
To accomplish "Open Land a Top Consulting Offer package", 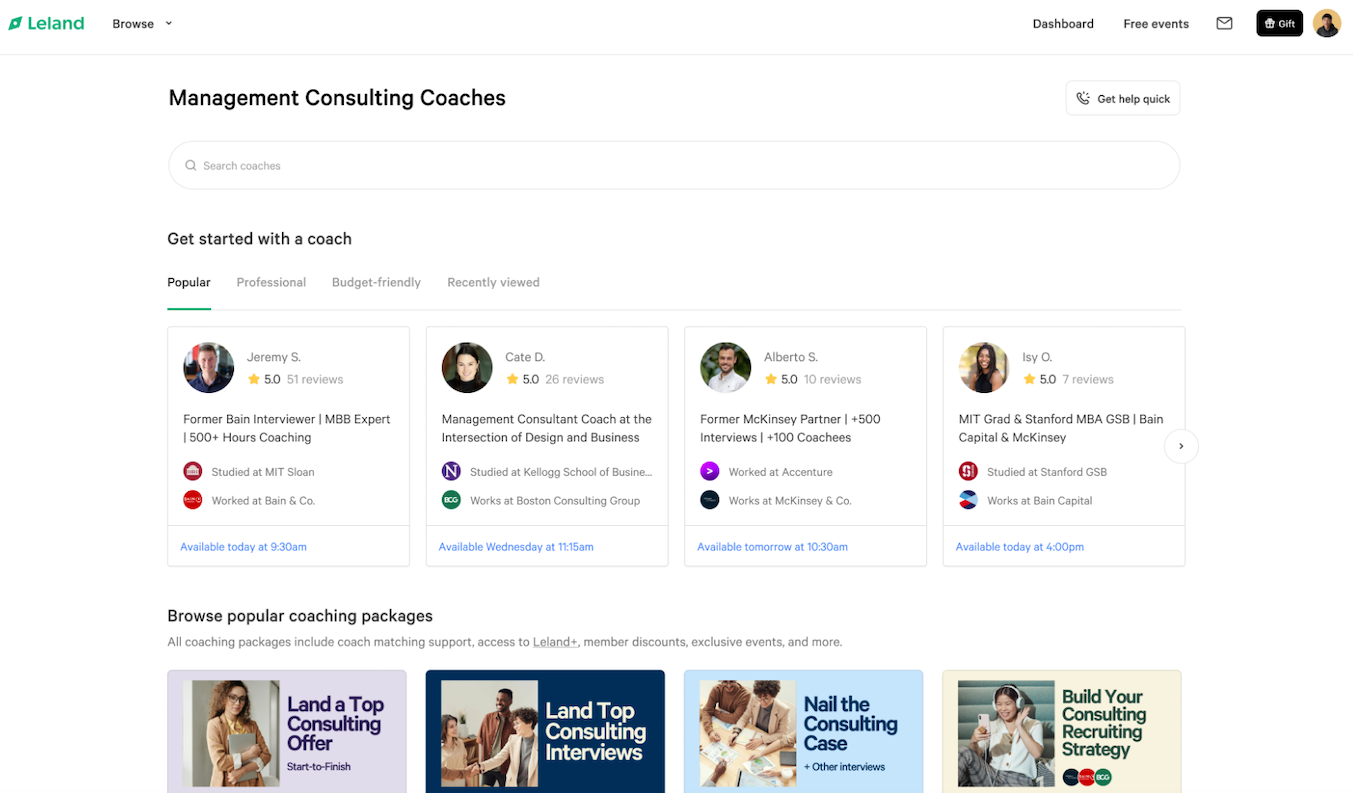I will tap(287, 731).
